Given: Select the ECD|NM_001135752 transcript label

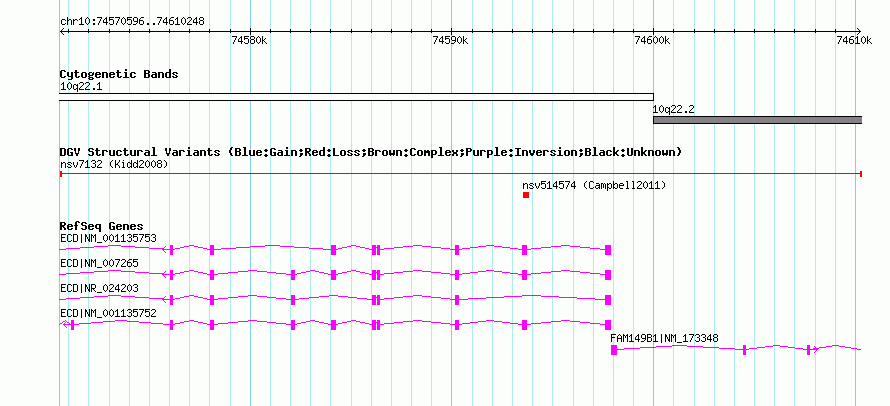Looking at the screenshot, I should pyautogui.click(x=108, y=313).
